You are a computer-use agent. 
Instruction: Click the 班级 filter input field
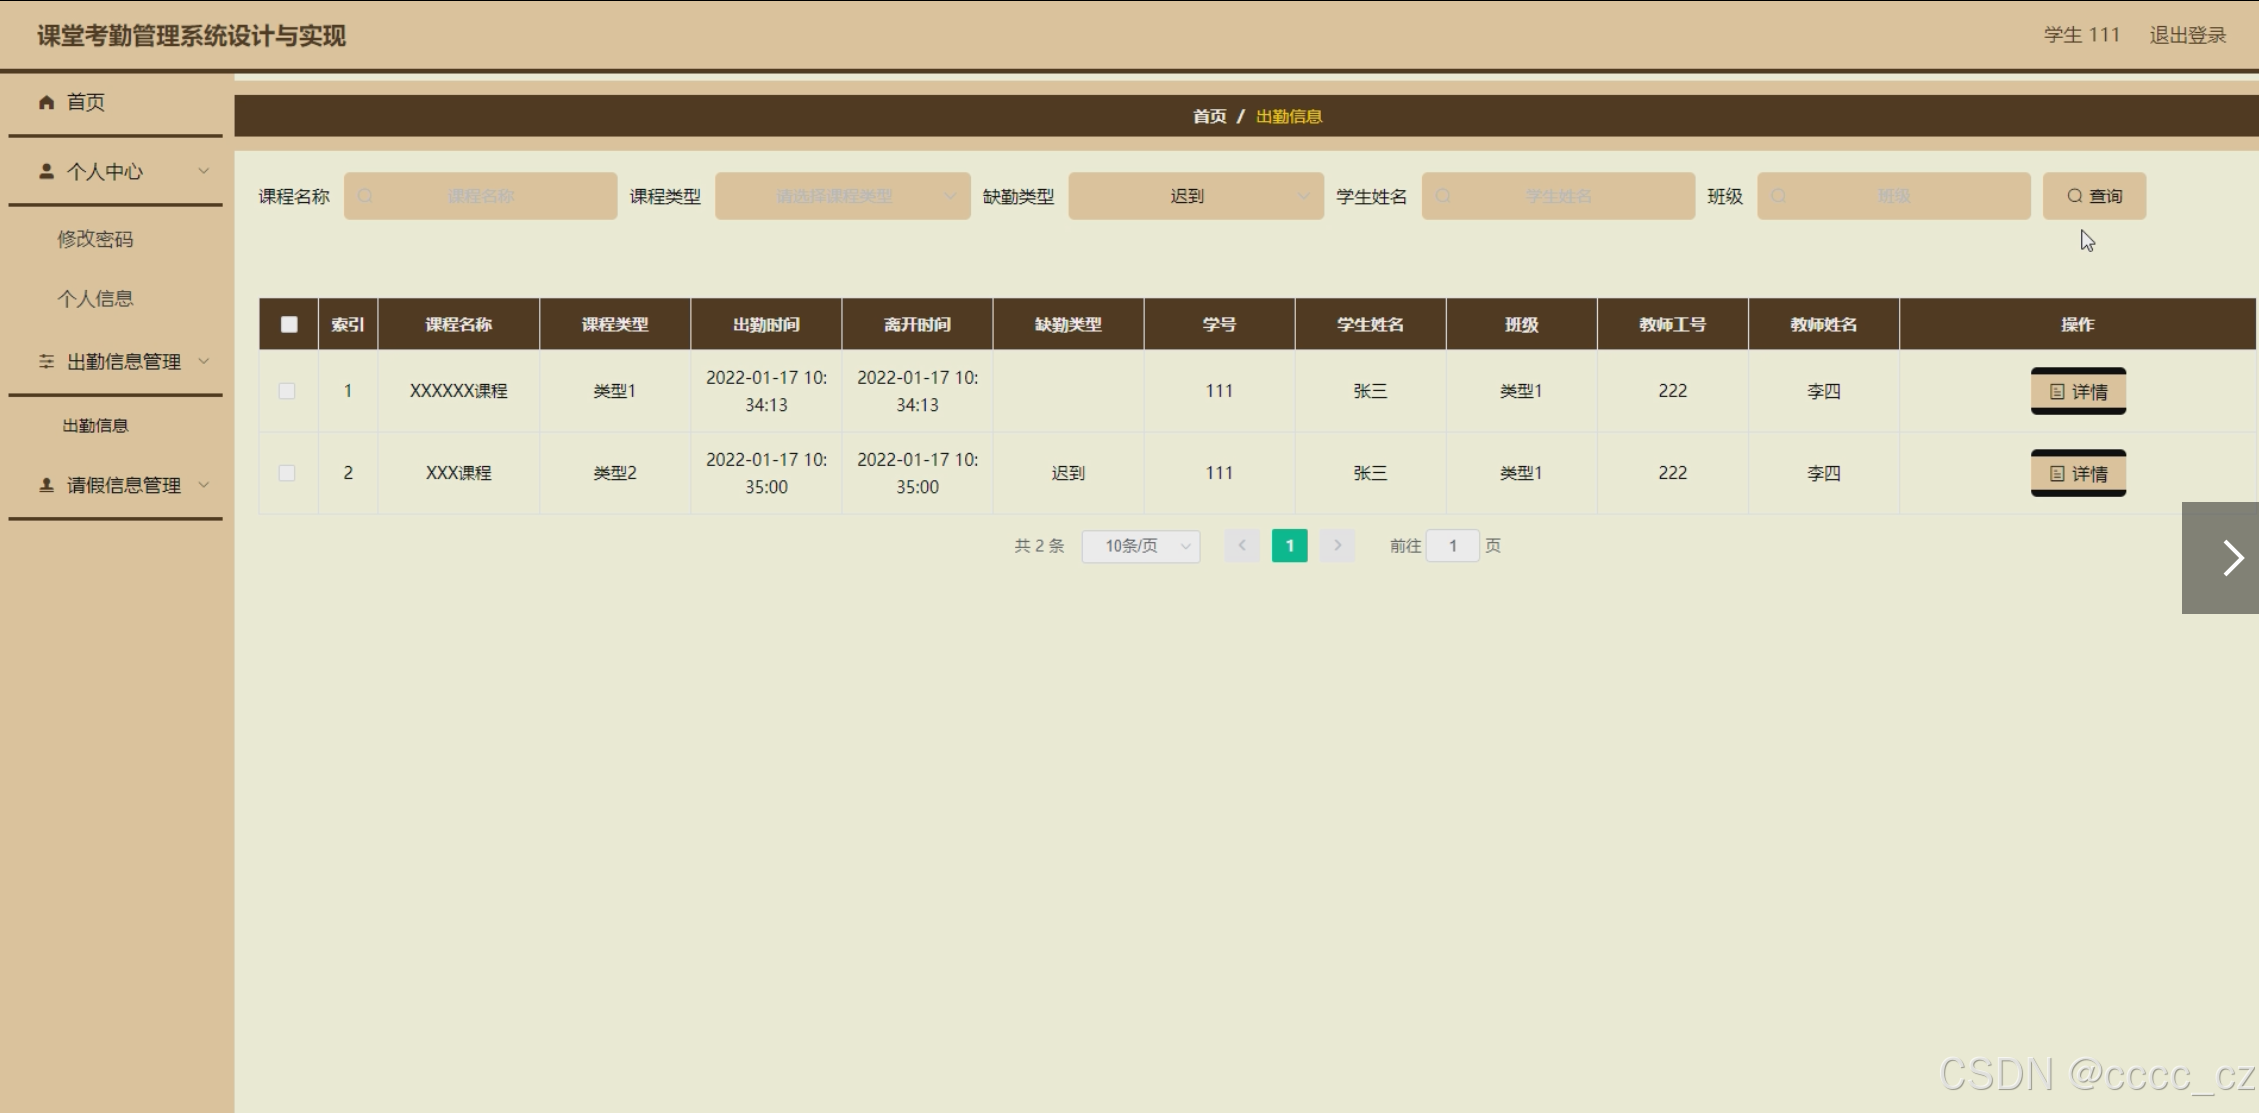tap(1893, 196)
